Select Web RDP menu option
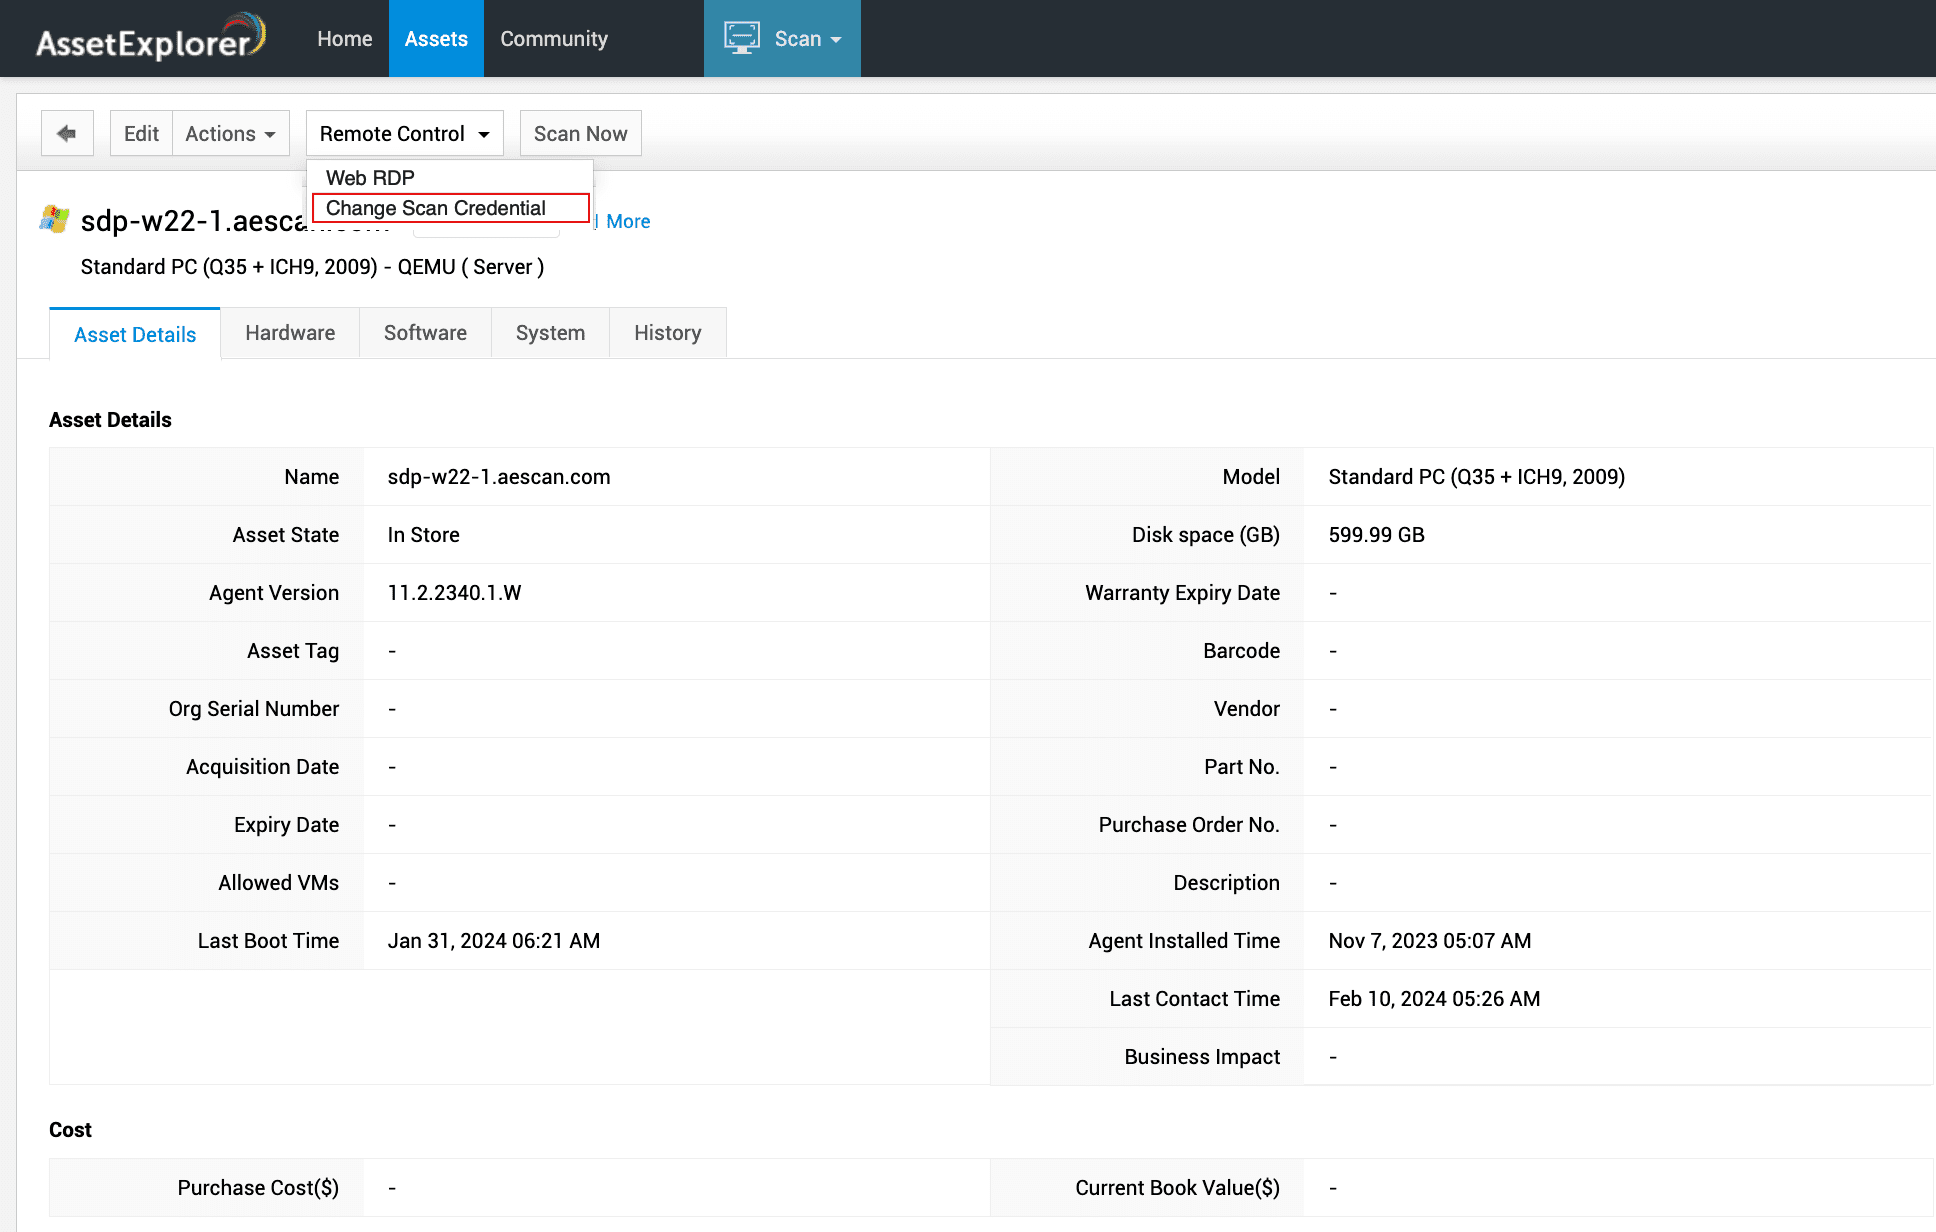1936x1232 pixels. 370,177
